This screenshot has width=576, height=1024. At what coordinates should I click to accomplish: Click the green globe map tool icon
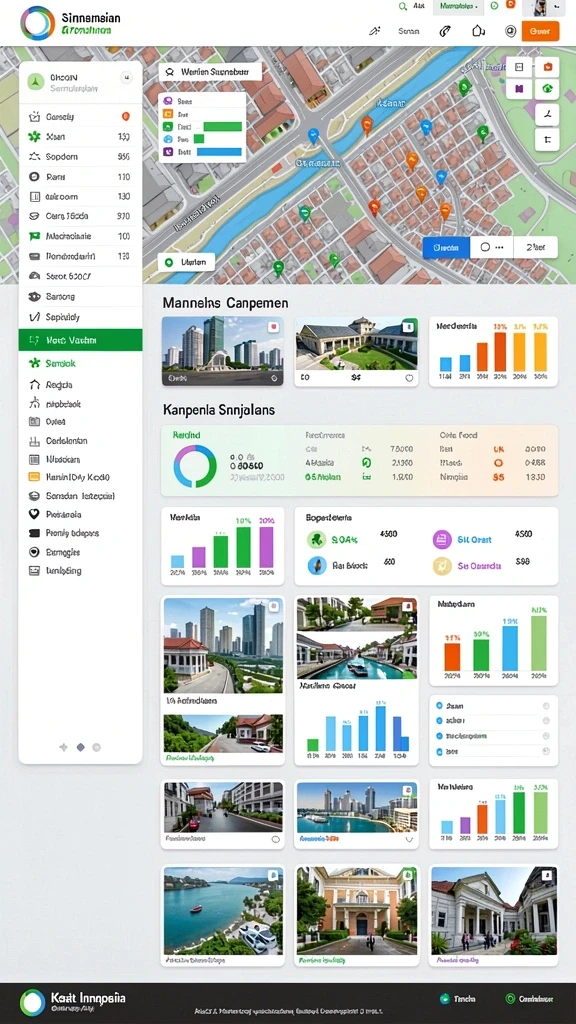coord(547,88)
